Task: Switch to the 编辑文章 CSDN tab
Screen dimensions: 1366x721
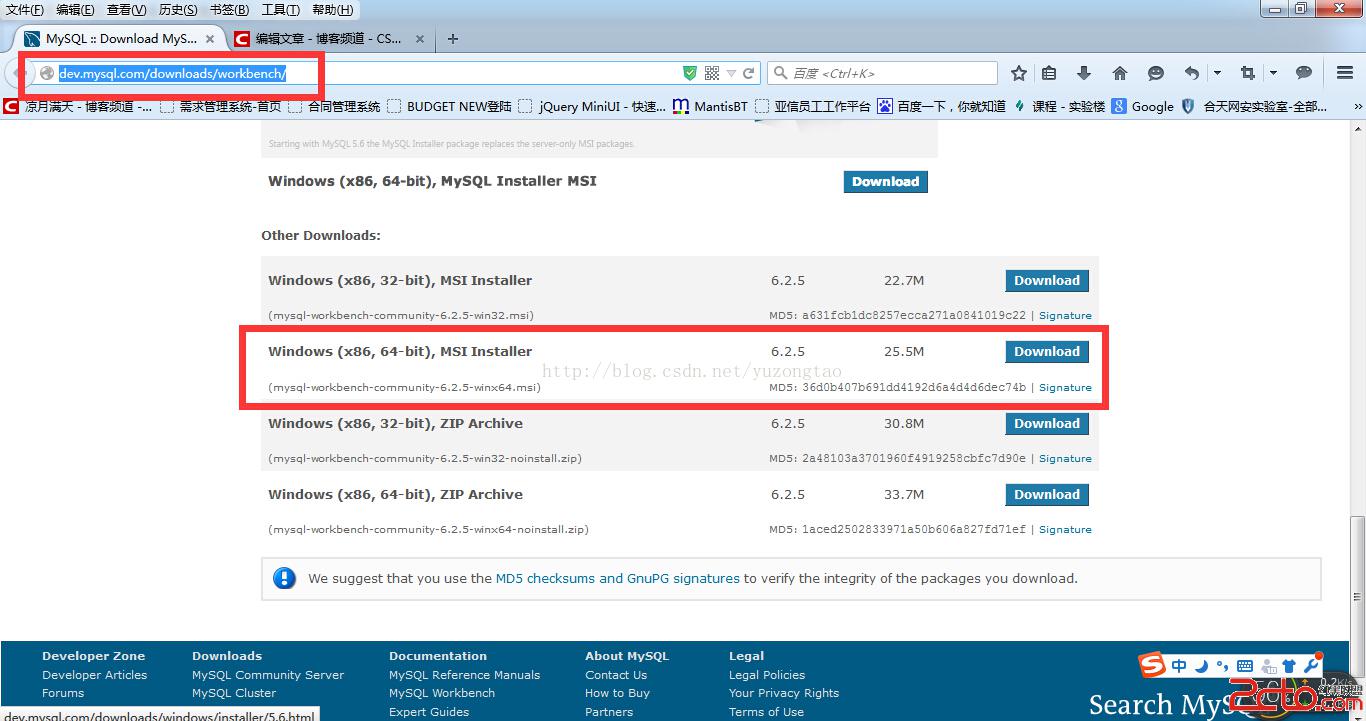Action: (x=327, y=39)
